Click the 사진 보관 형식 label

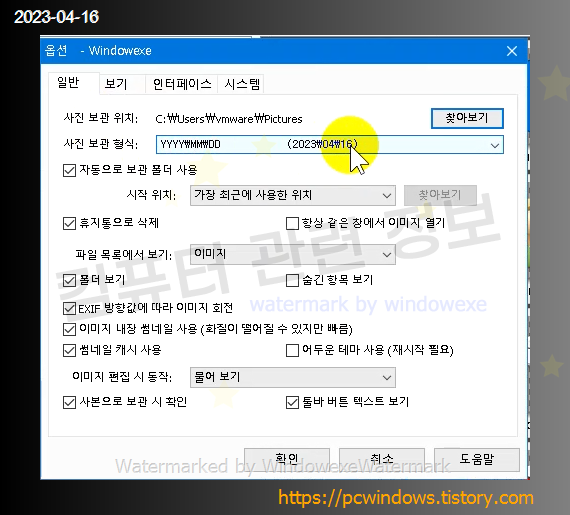[101, 144]
